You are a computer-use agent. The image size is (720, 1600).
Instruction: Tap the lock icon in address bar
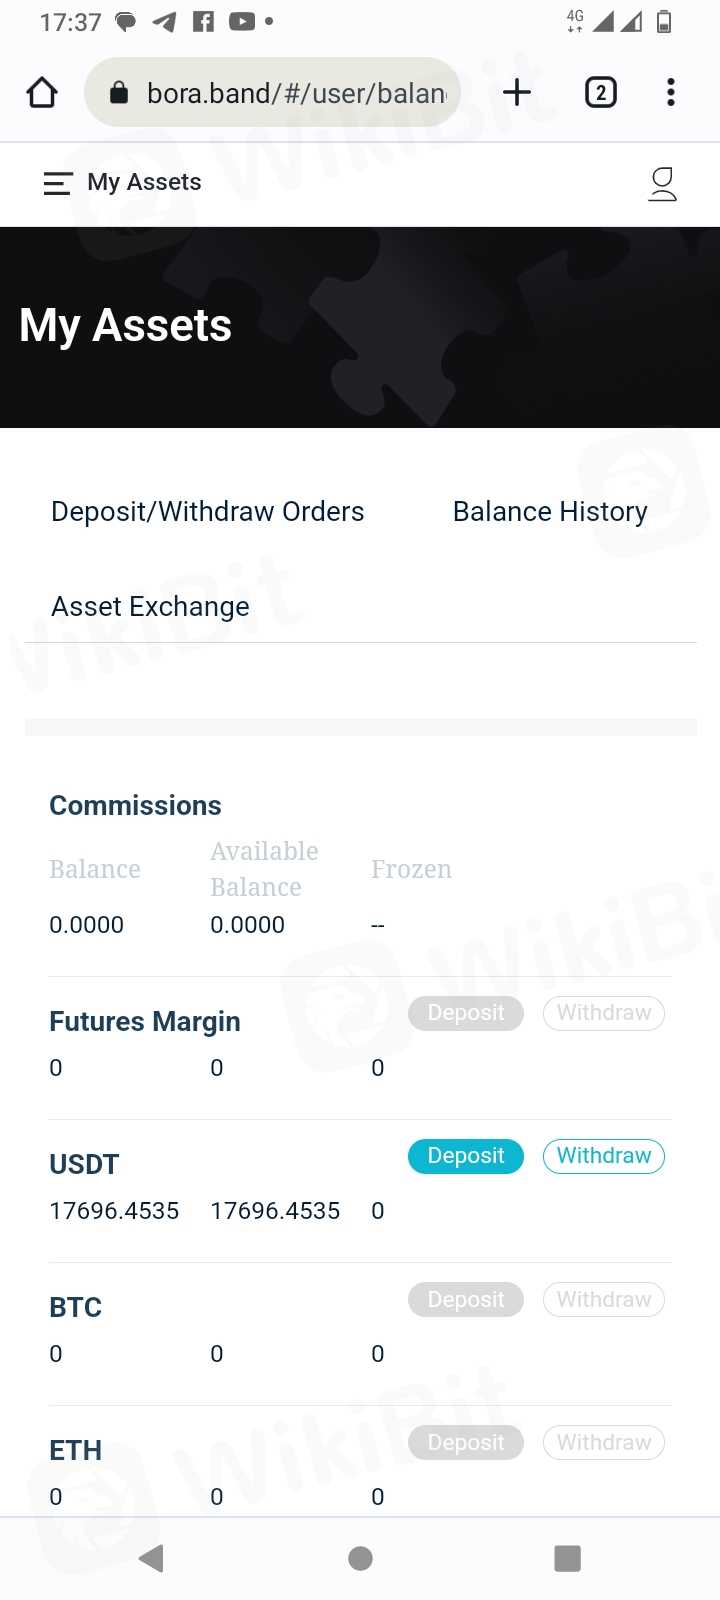pyautogui.click(x=119, y=93)
